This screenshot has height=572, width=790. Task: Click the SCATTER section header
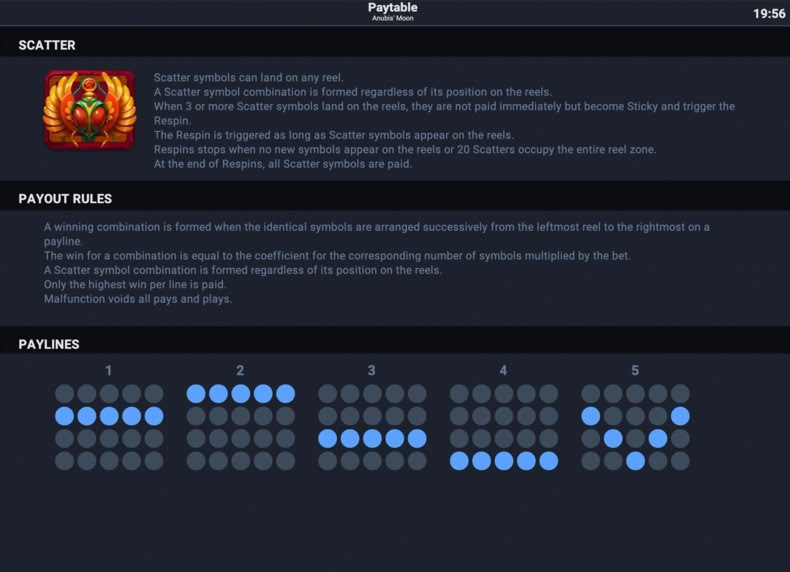[x=47, y=45]
